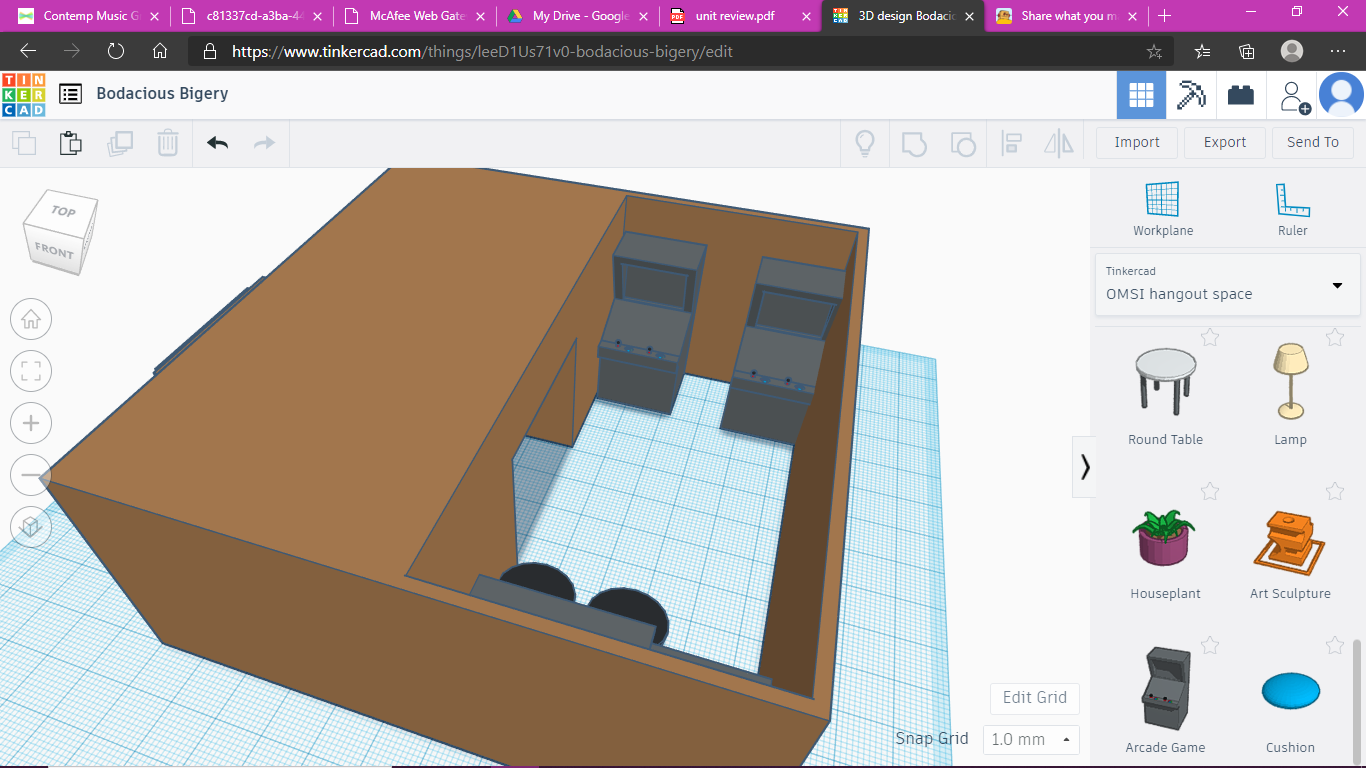The image size is (1366, 768).
Task: Click the Import button
Action: 1137,142
